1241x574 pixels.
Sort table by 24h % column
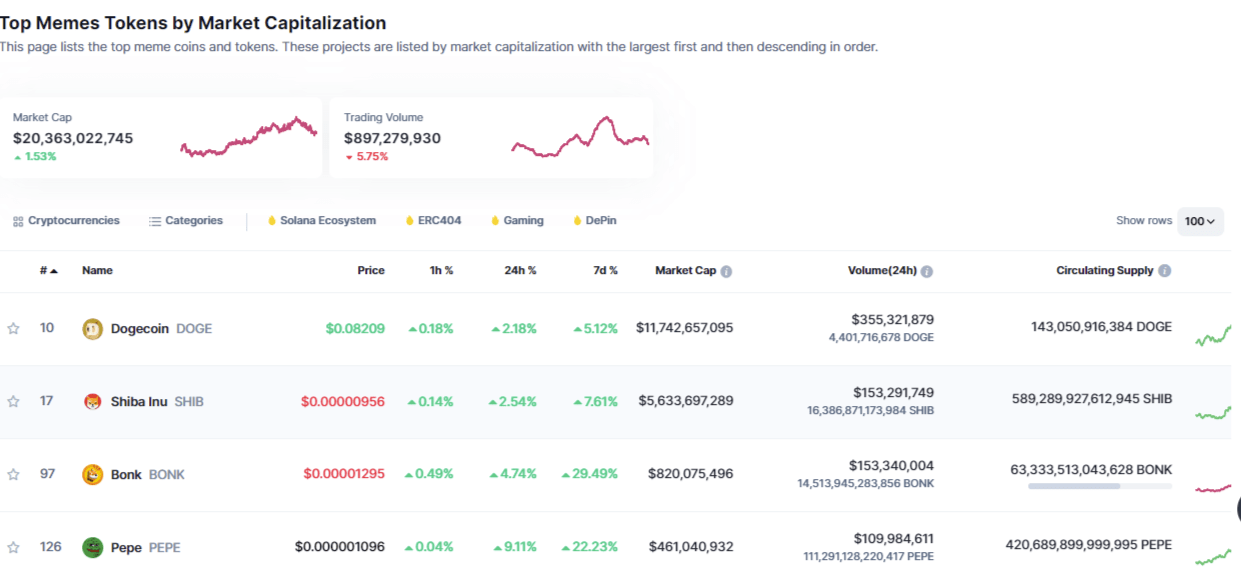click(520, 270)
